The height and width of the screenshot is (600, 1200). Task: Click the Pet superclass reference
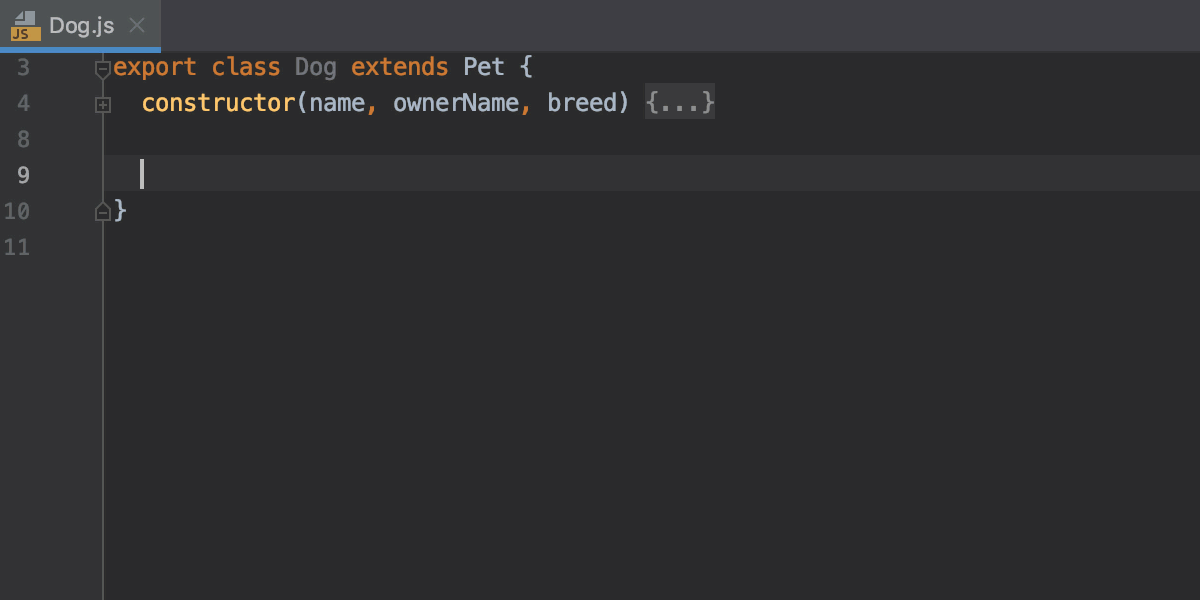(484, 66)
